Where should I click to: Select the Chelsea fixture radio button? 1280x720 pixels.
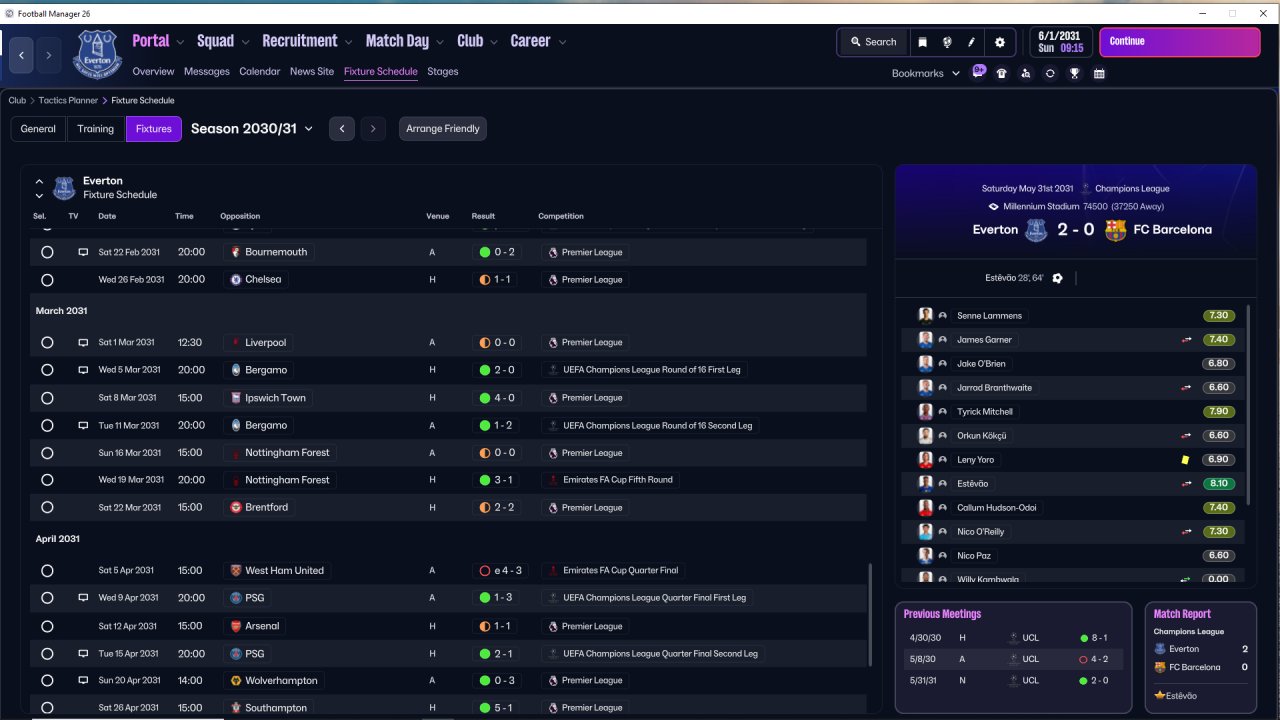coord(47,280)
